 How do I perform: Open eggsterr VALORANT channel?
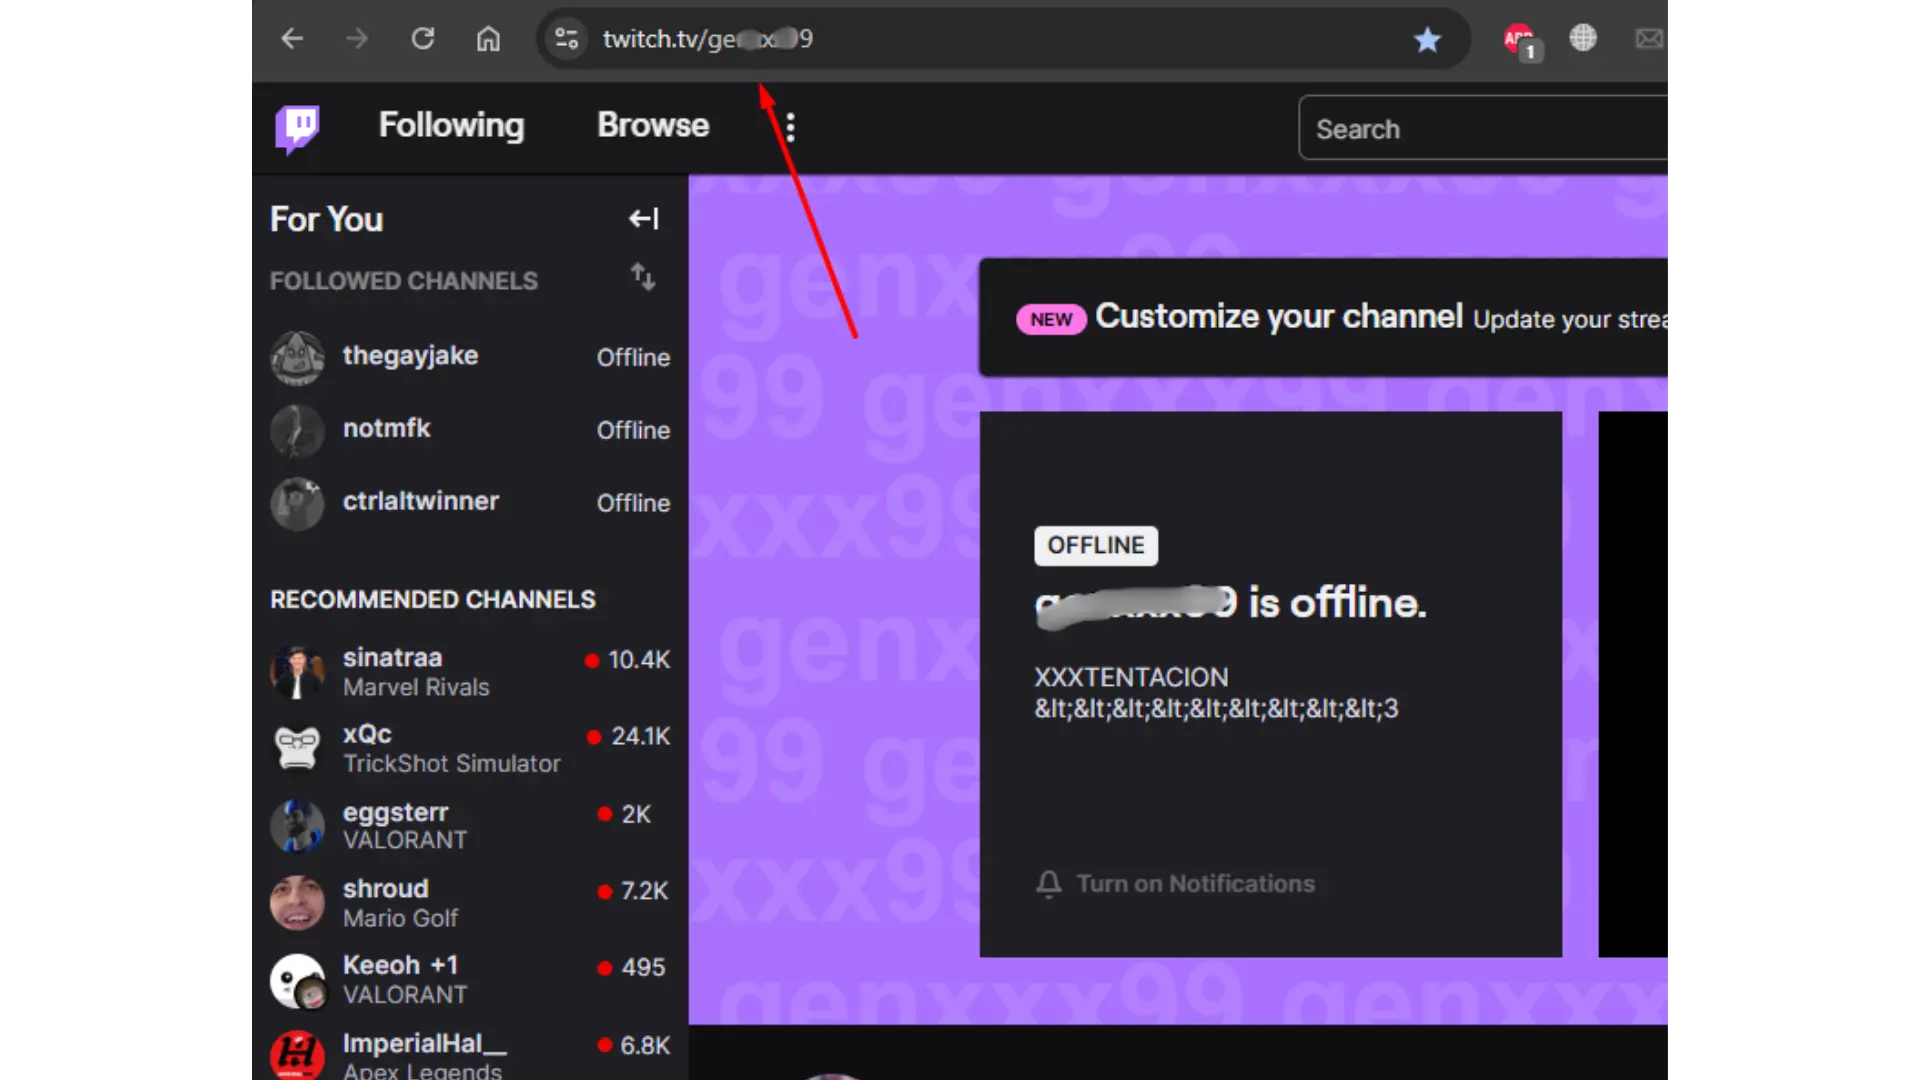[x=470, y=825]
